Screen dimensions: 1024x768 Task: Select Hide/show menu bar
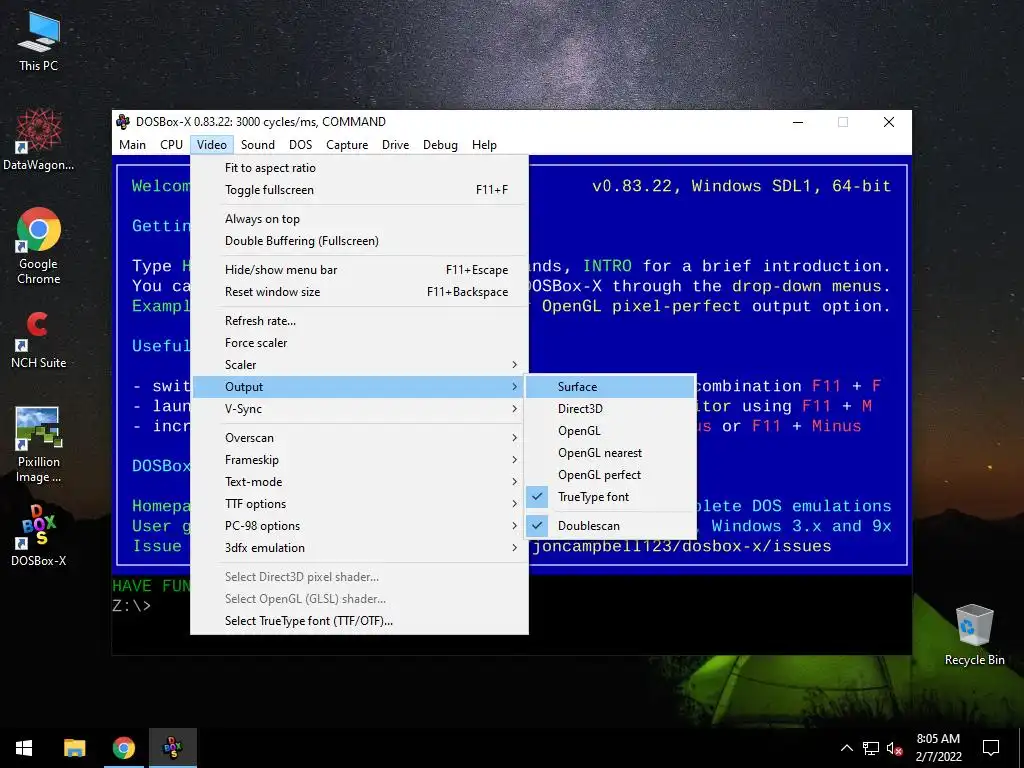[x=359, y=270]
